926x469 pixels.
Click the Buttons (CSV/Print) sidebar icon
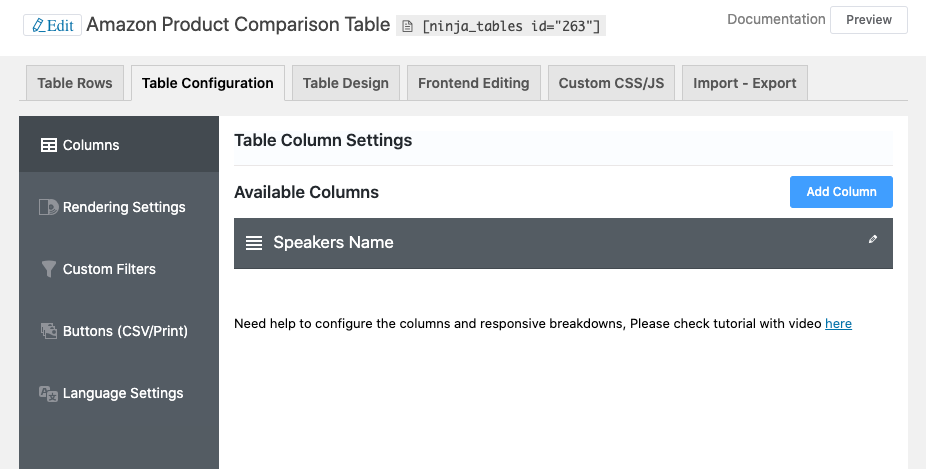pyautogui.click(x=48, y=331)
